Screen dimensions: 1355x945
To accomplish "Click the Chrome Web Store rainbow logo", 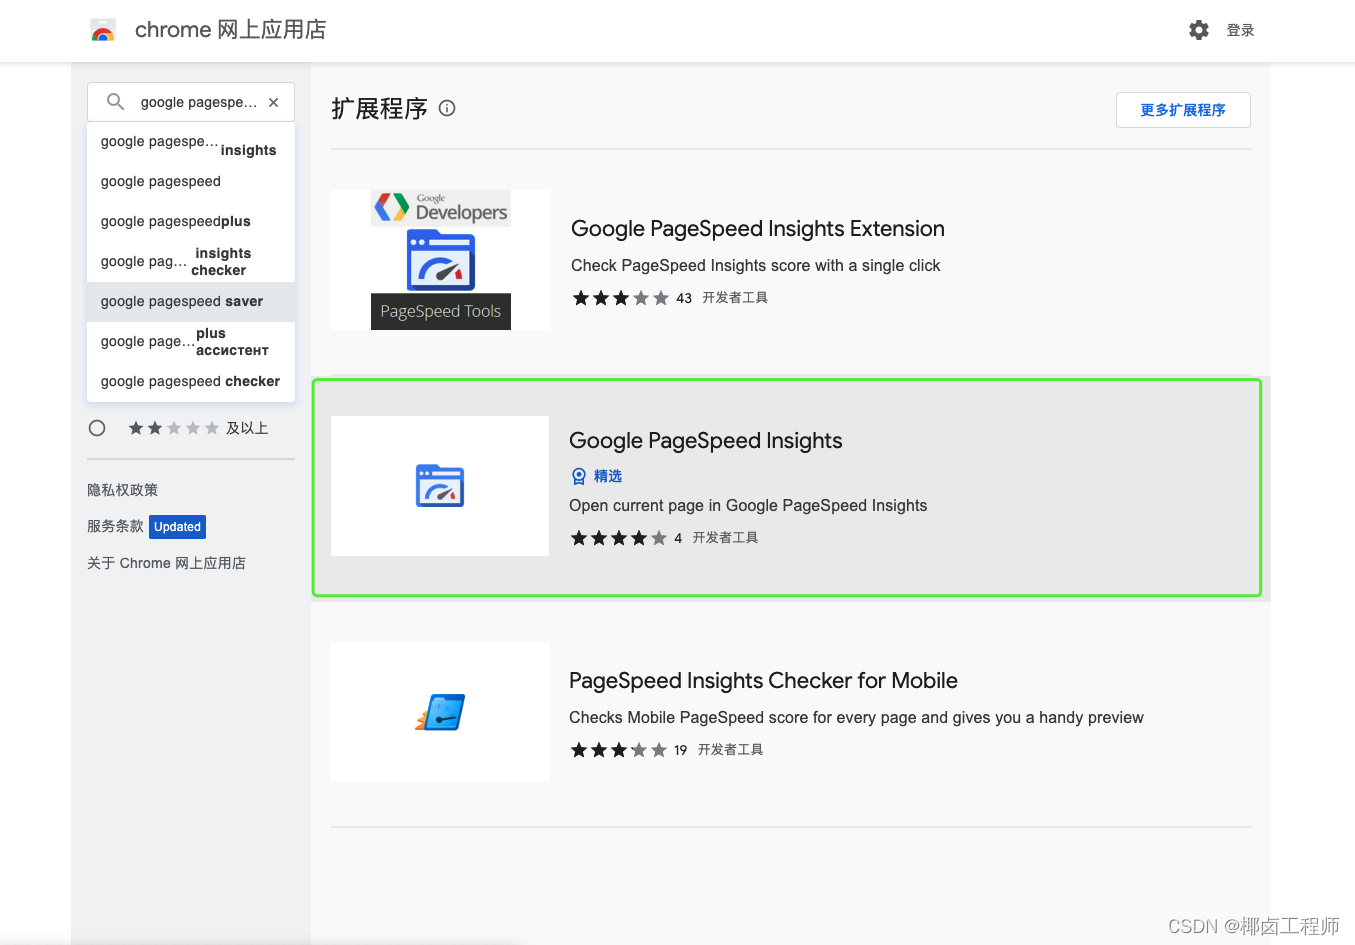I will (103, 30).
